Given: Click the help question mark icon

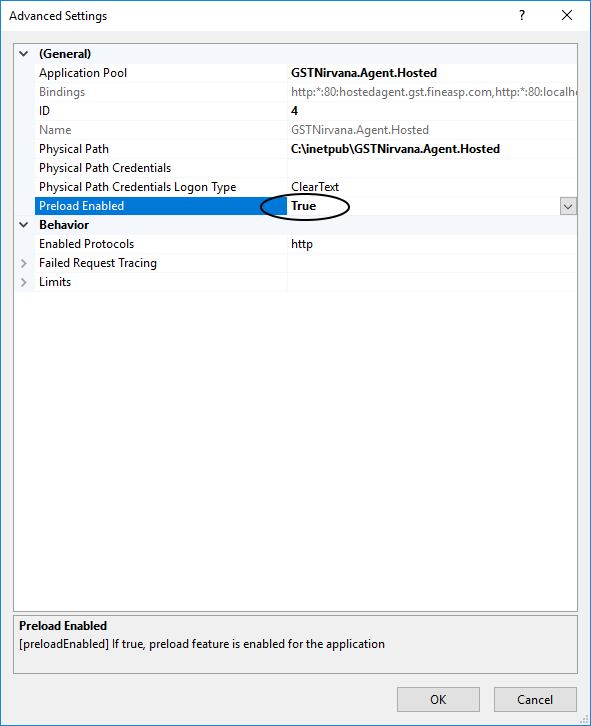Looking at the screenshot, I should pyautogui.click(x=522, y=15).
